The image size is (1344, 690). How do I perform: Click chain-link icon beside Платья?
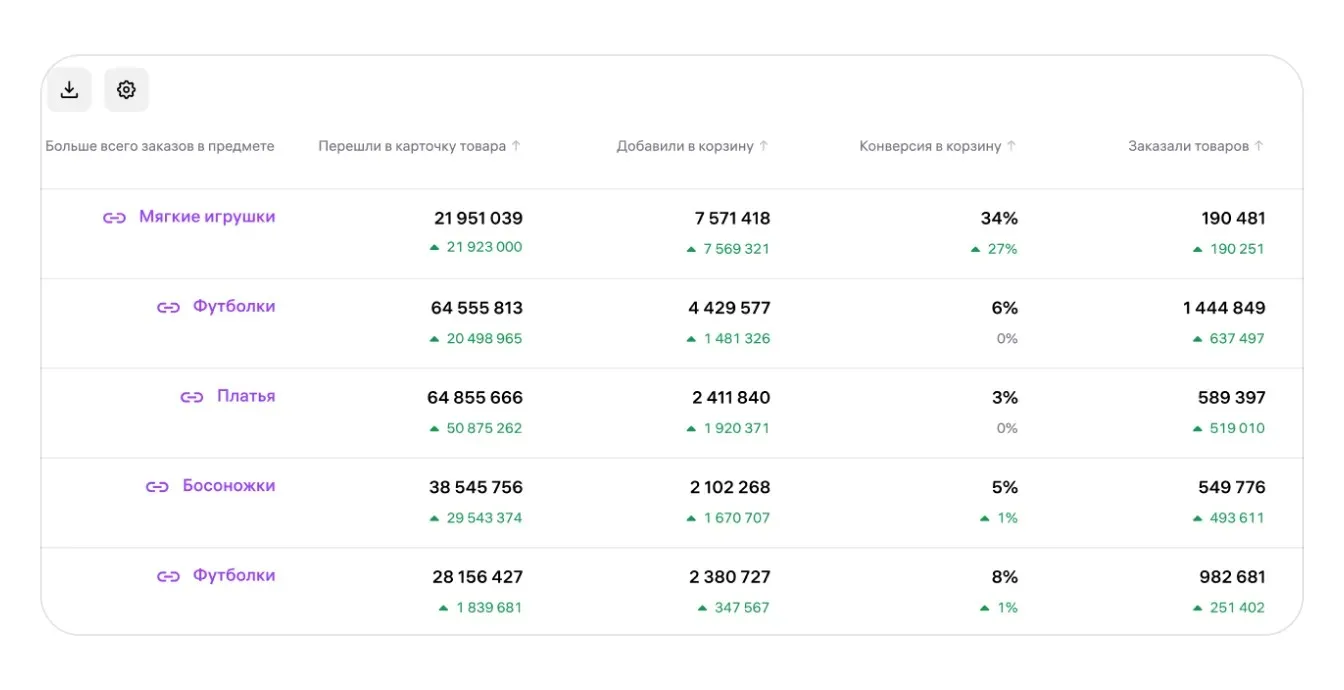pos(192,397)
